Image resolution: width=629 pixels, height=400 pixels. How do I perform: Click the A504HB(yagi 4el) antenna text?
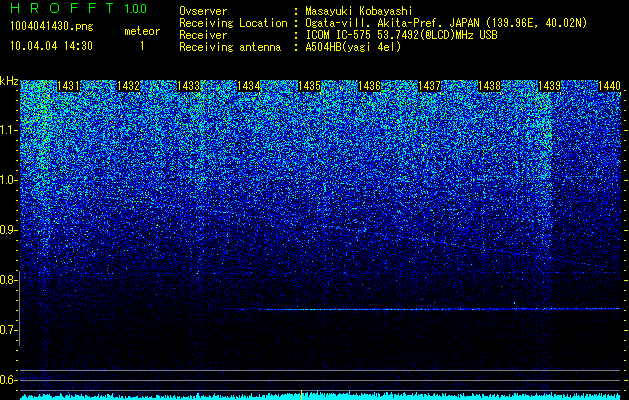353,47
